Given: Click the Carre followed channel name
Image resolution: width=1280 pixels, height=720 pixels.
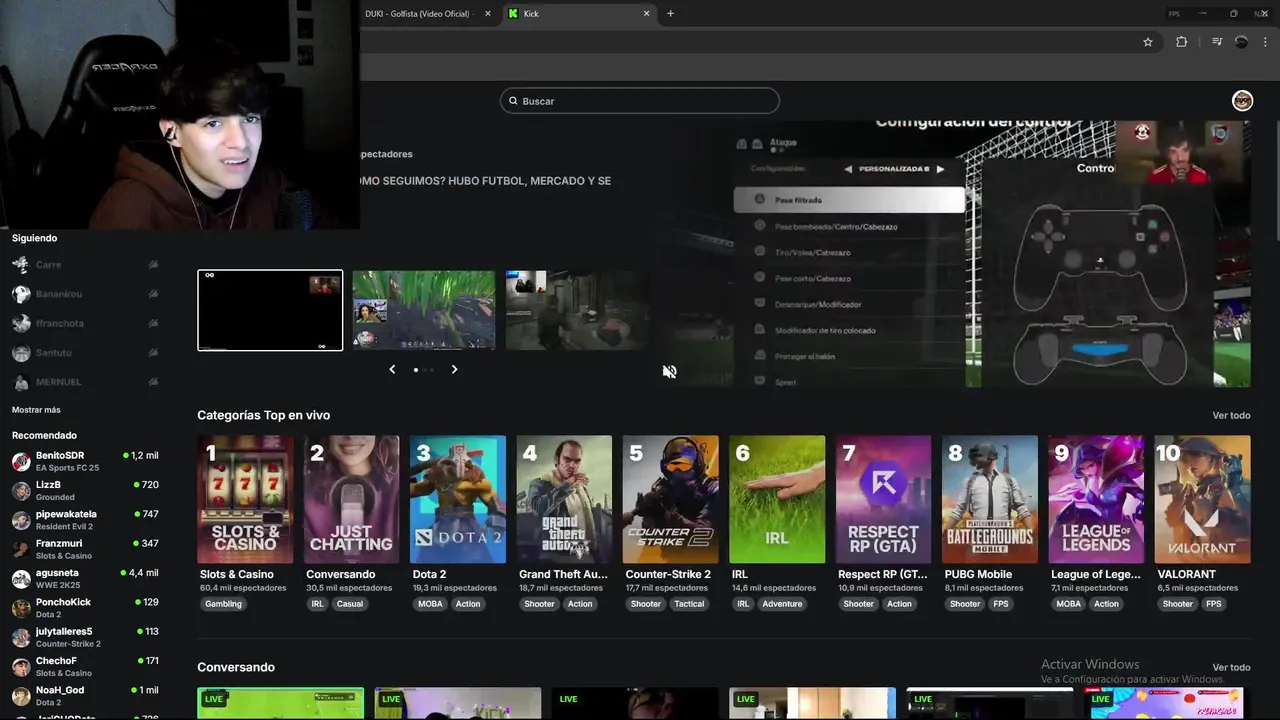Looking at the screenshot, I should (x=48, y=265).
